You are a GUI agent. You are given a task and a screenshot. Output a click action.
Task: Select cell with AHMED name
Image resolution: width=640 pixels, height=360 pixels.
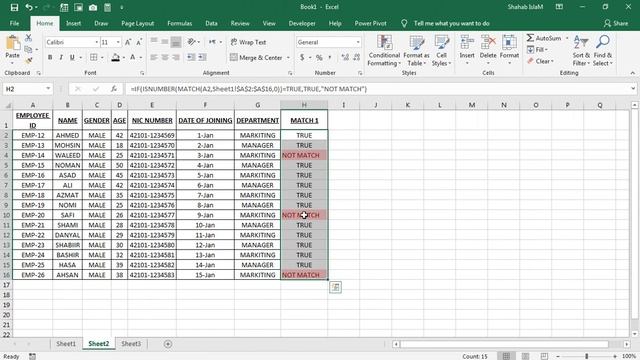pyautogui.click(x=67, y=135)
